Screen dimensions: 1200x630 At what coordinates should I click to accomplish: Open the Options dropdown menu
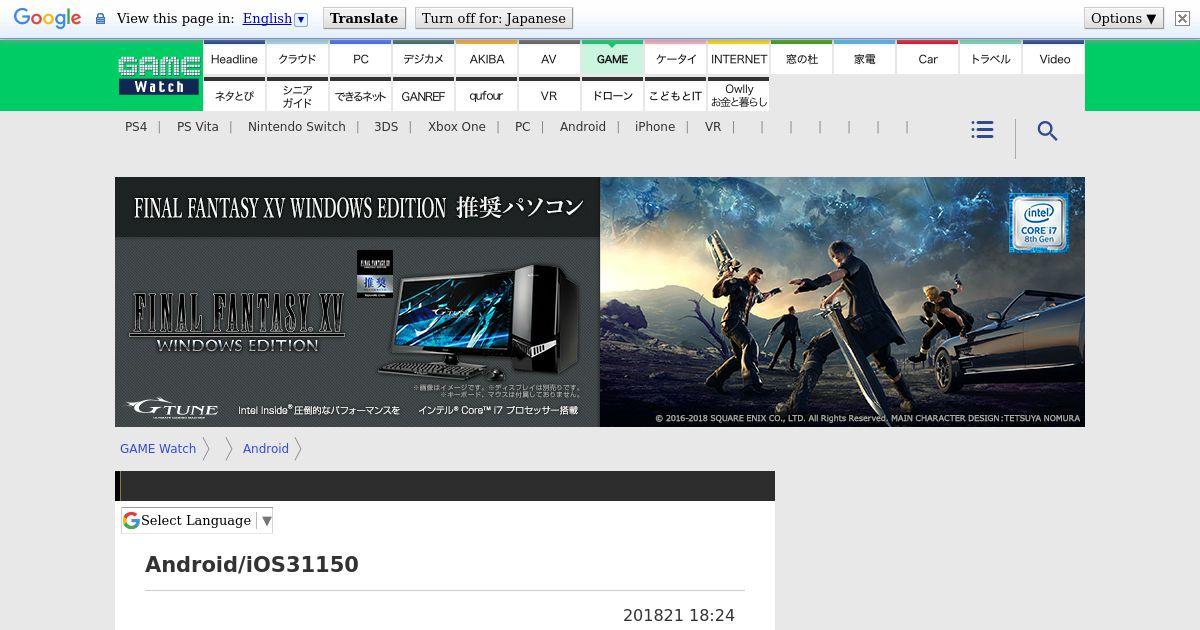pos(1124,18)
